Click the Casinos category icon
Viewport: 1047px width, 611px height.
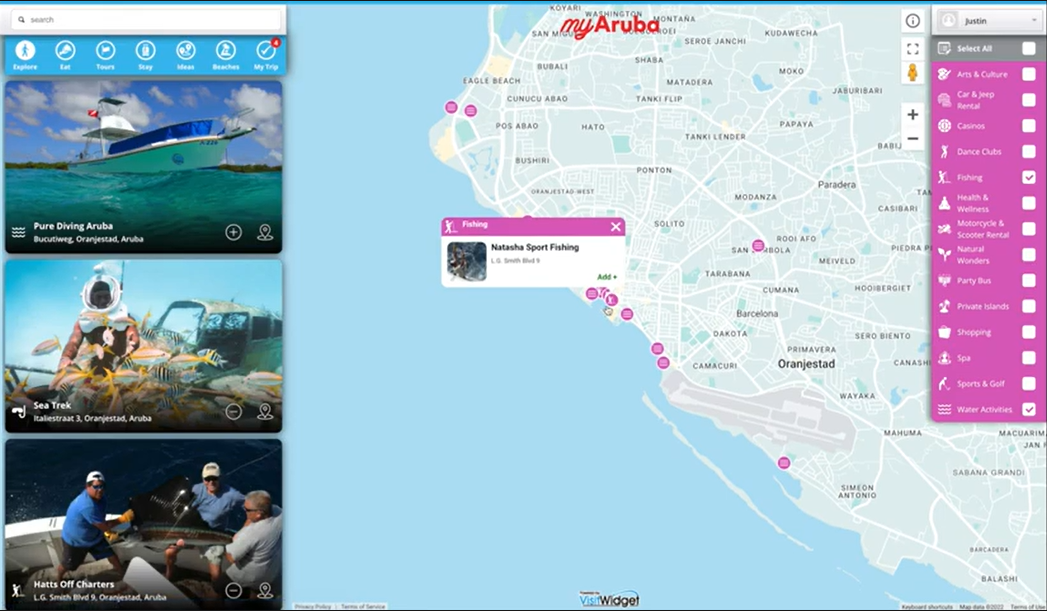944,126
